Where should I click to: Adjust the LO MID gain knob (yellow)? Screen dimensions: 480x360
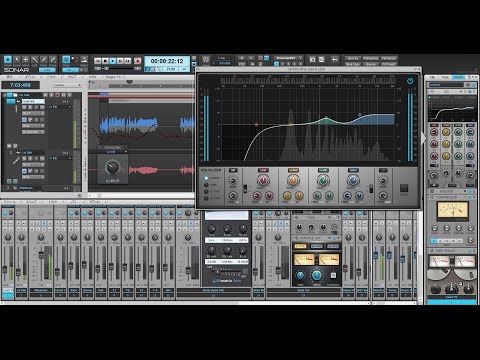[x=293, y=180]
